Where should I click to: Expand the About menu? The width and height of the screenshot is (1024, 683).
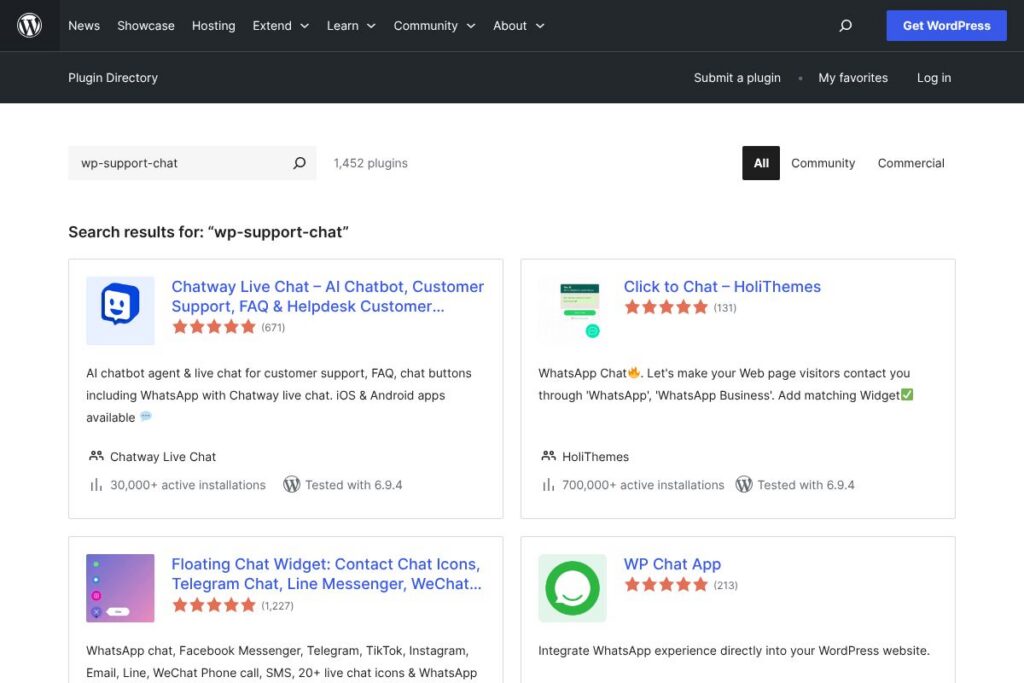pyautogui.click(x=518, y=26)
